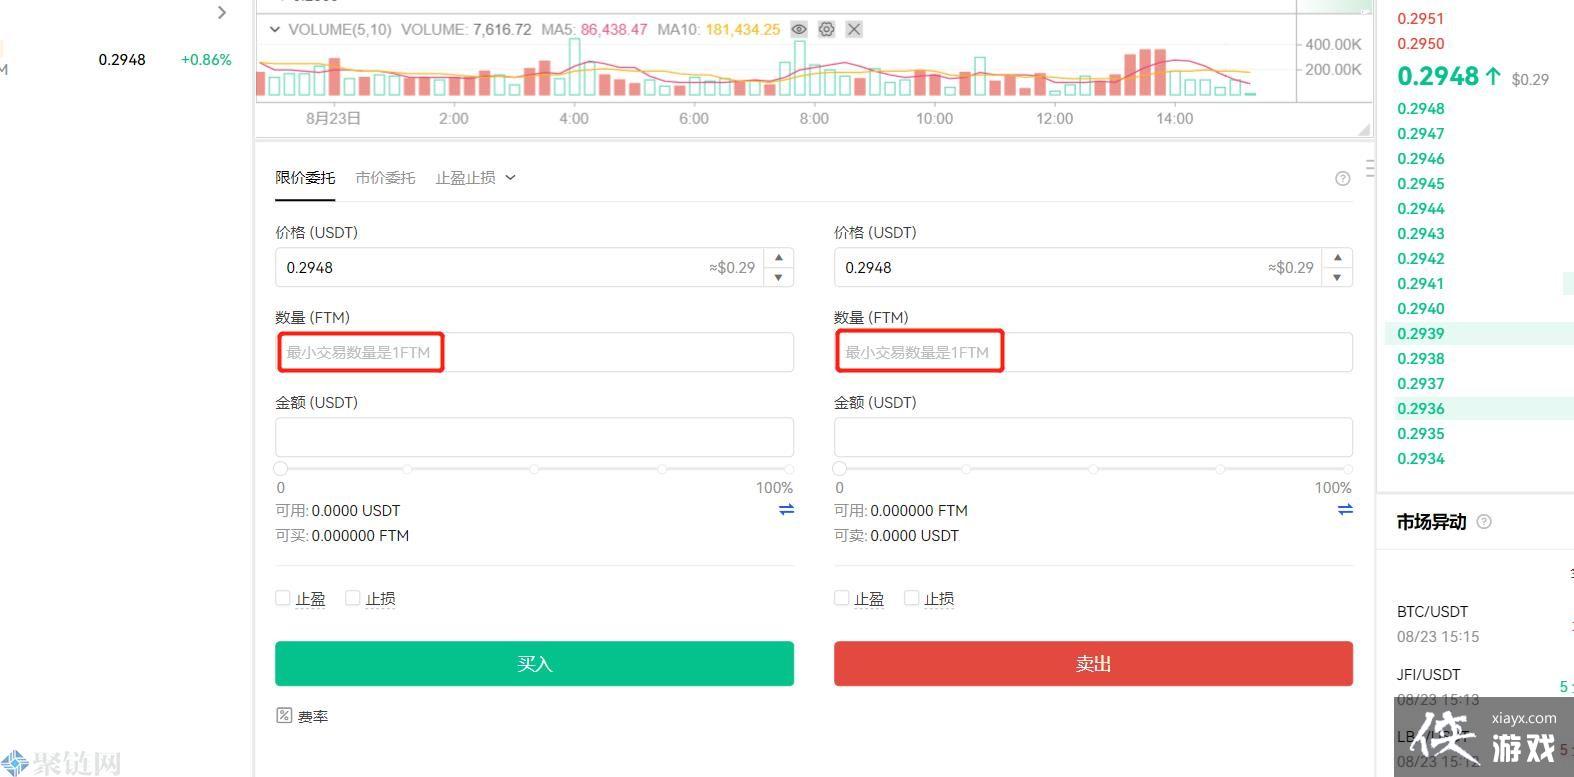Click the green 买入 button
The image size is (1574, 777).
click(x=534, y=664)
